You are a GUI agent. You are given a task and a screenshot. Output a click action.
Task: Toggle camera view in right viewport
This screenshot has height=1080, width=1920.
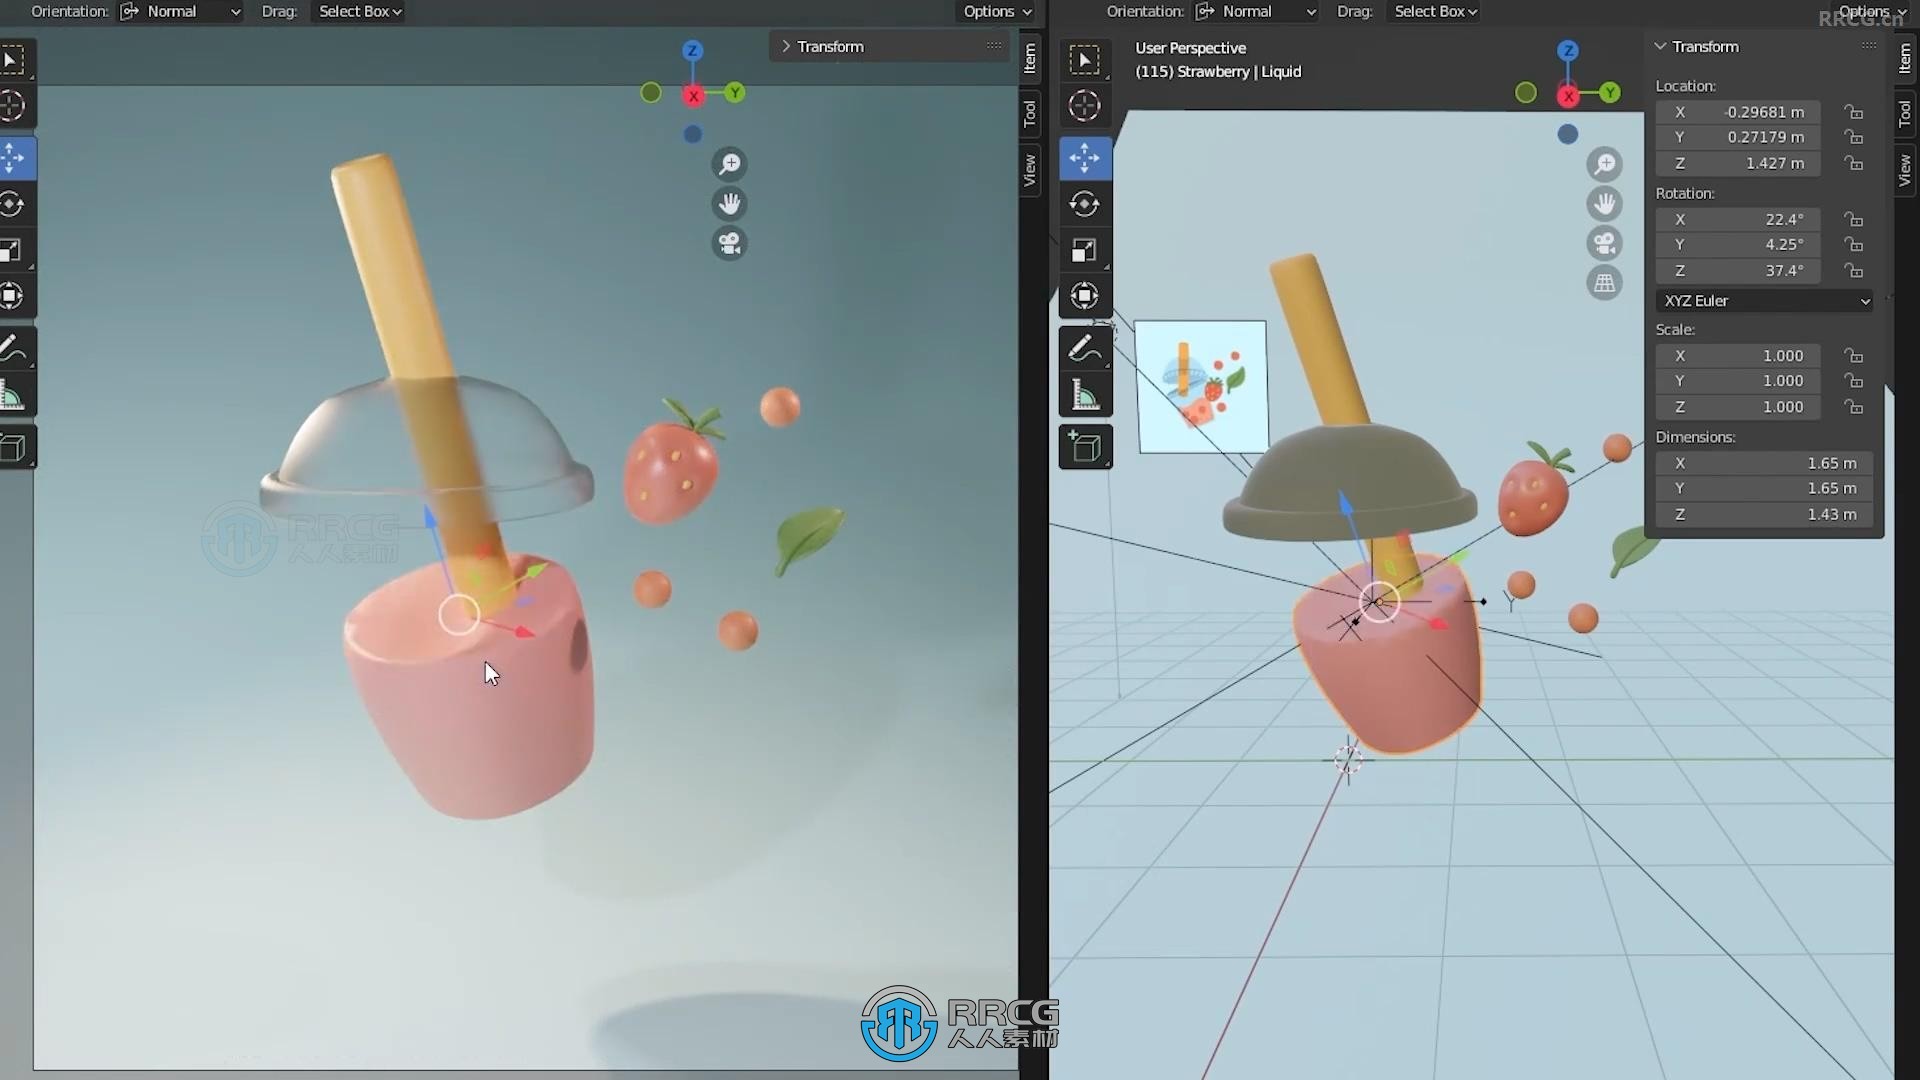(x=1605, y=244)
